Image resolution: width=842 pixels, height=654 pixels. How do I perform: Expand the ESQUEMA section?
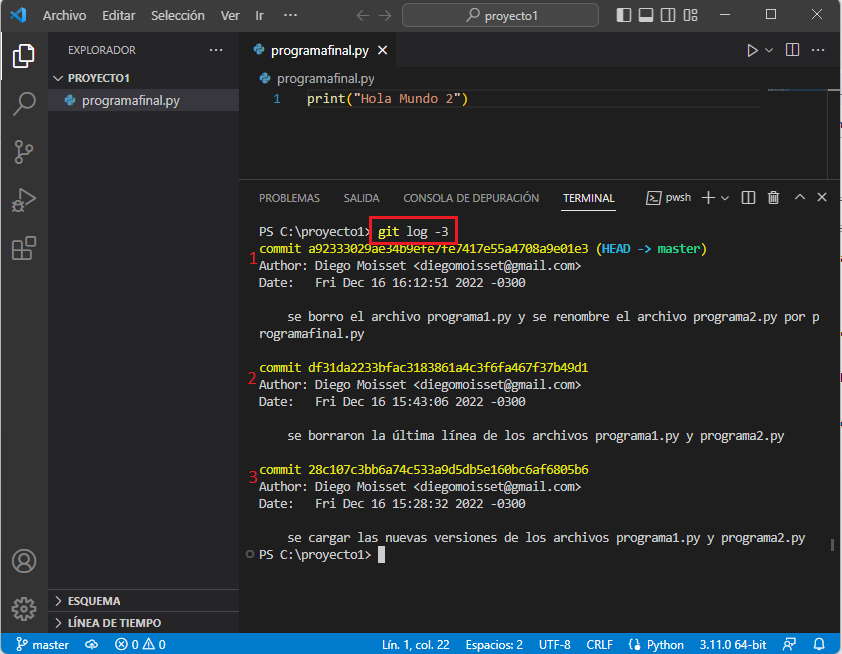click(x=143, y=601)
